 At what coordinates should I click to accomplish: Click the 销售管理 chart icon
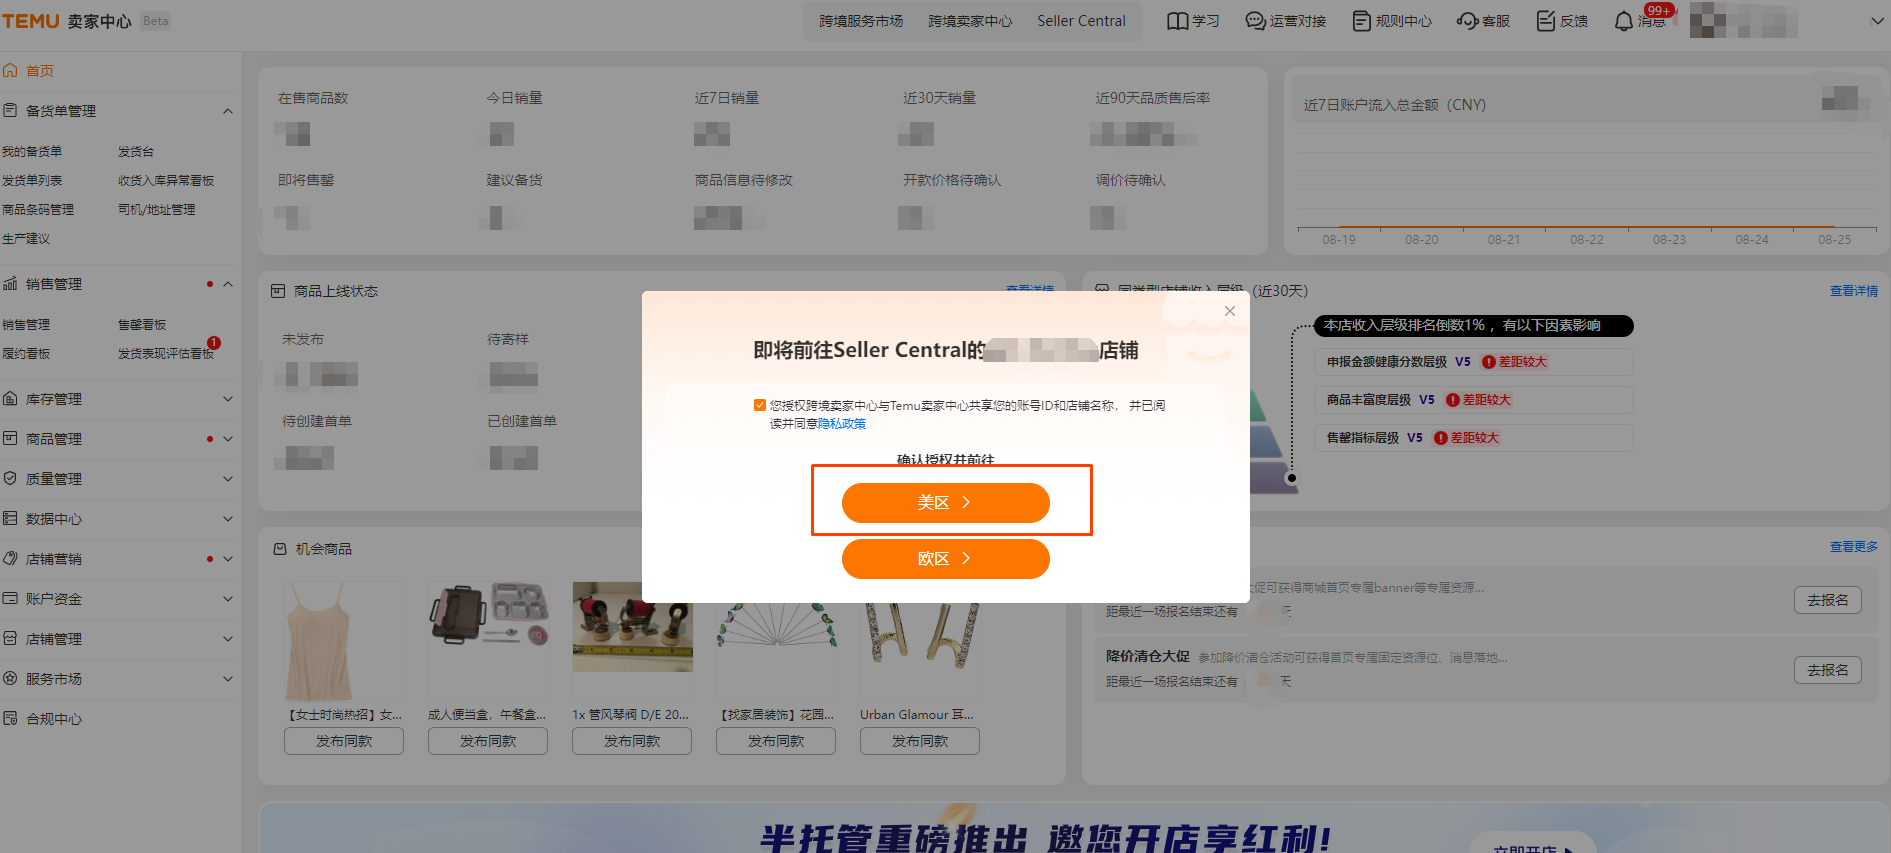(10, 284)
